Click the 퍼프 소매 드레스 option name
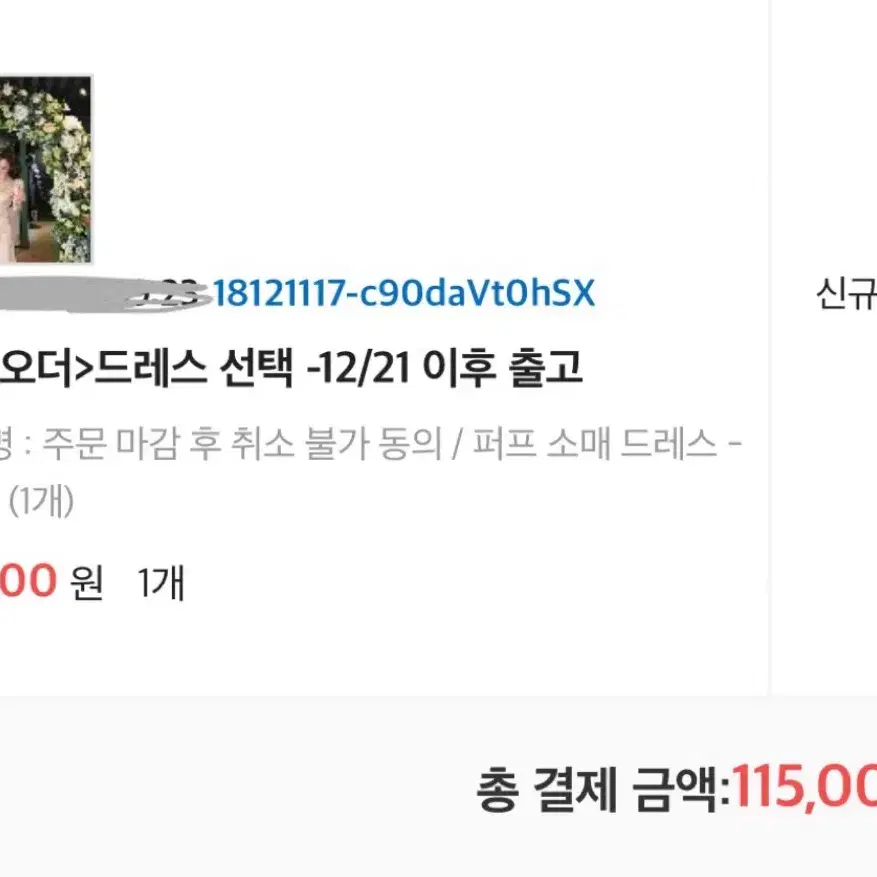The image size is (877, 877). (x=595, y=444)
